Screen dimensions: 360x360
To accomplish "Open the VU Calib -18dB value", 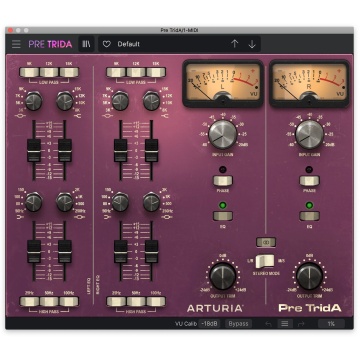I will click(x=209, y=324).
